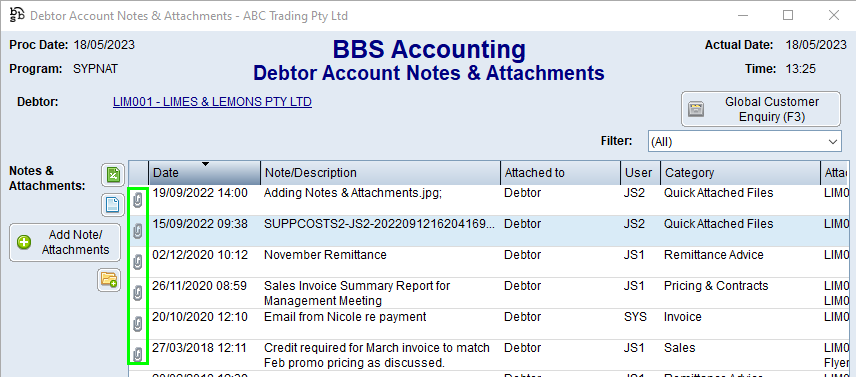Click the Category column header
This screenshot has height=377, width=856.
(x=740, y=173)
